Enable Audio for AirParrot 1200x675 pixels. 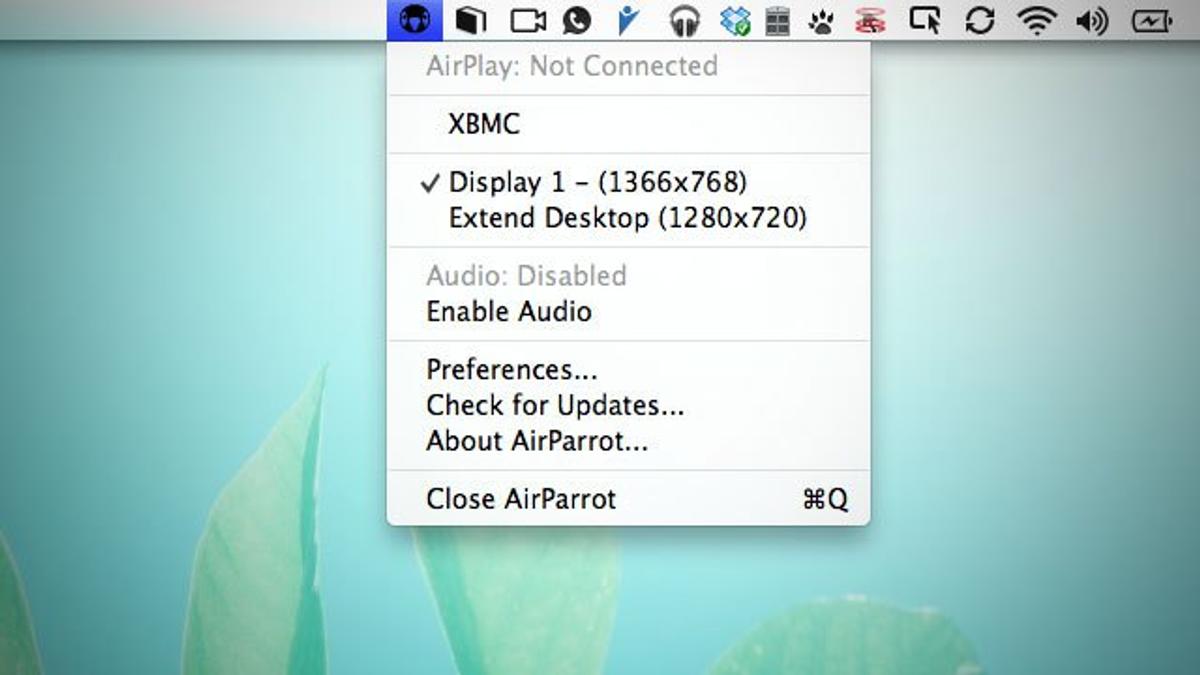509,312
